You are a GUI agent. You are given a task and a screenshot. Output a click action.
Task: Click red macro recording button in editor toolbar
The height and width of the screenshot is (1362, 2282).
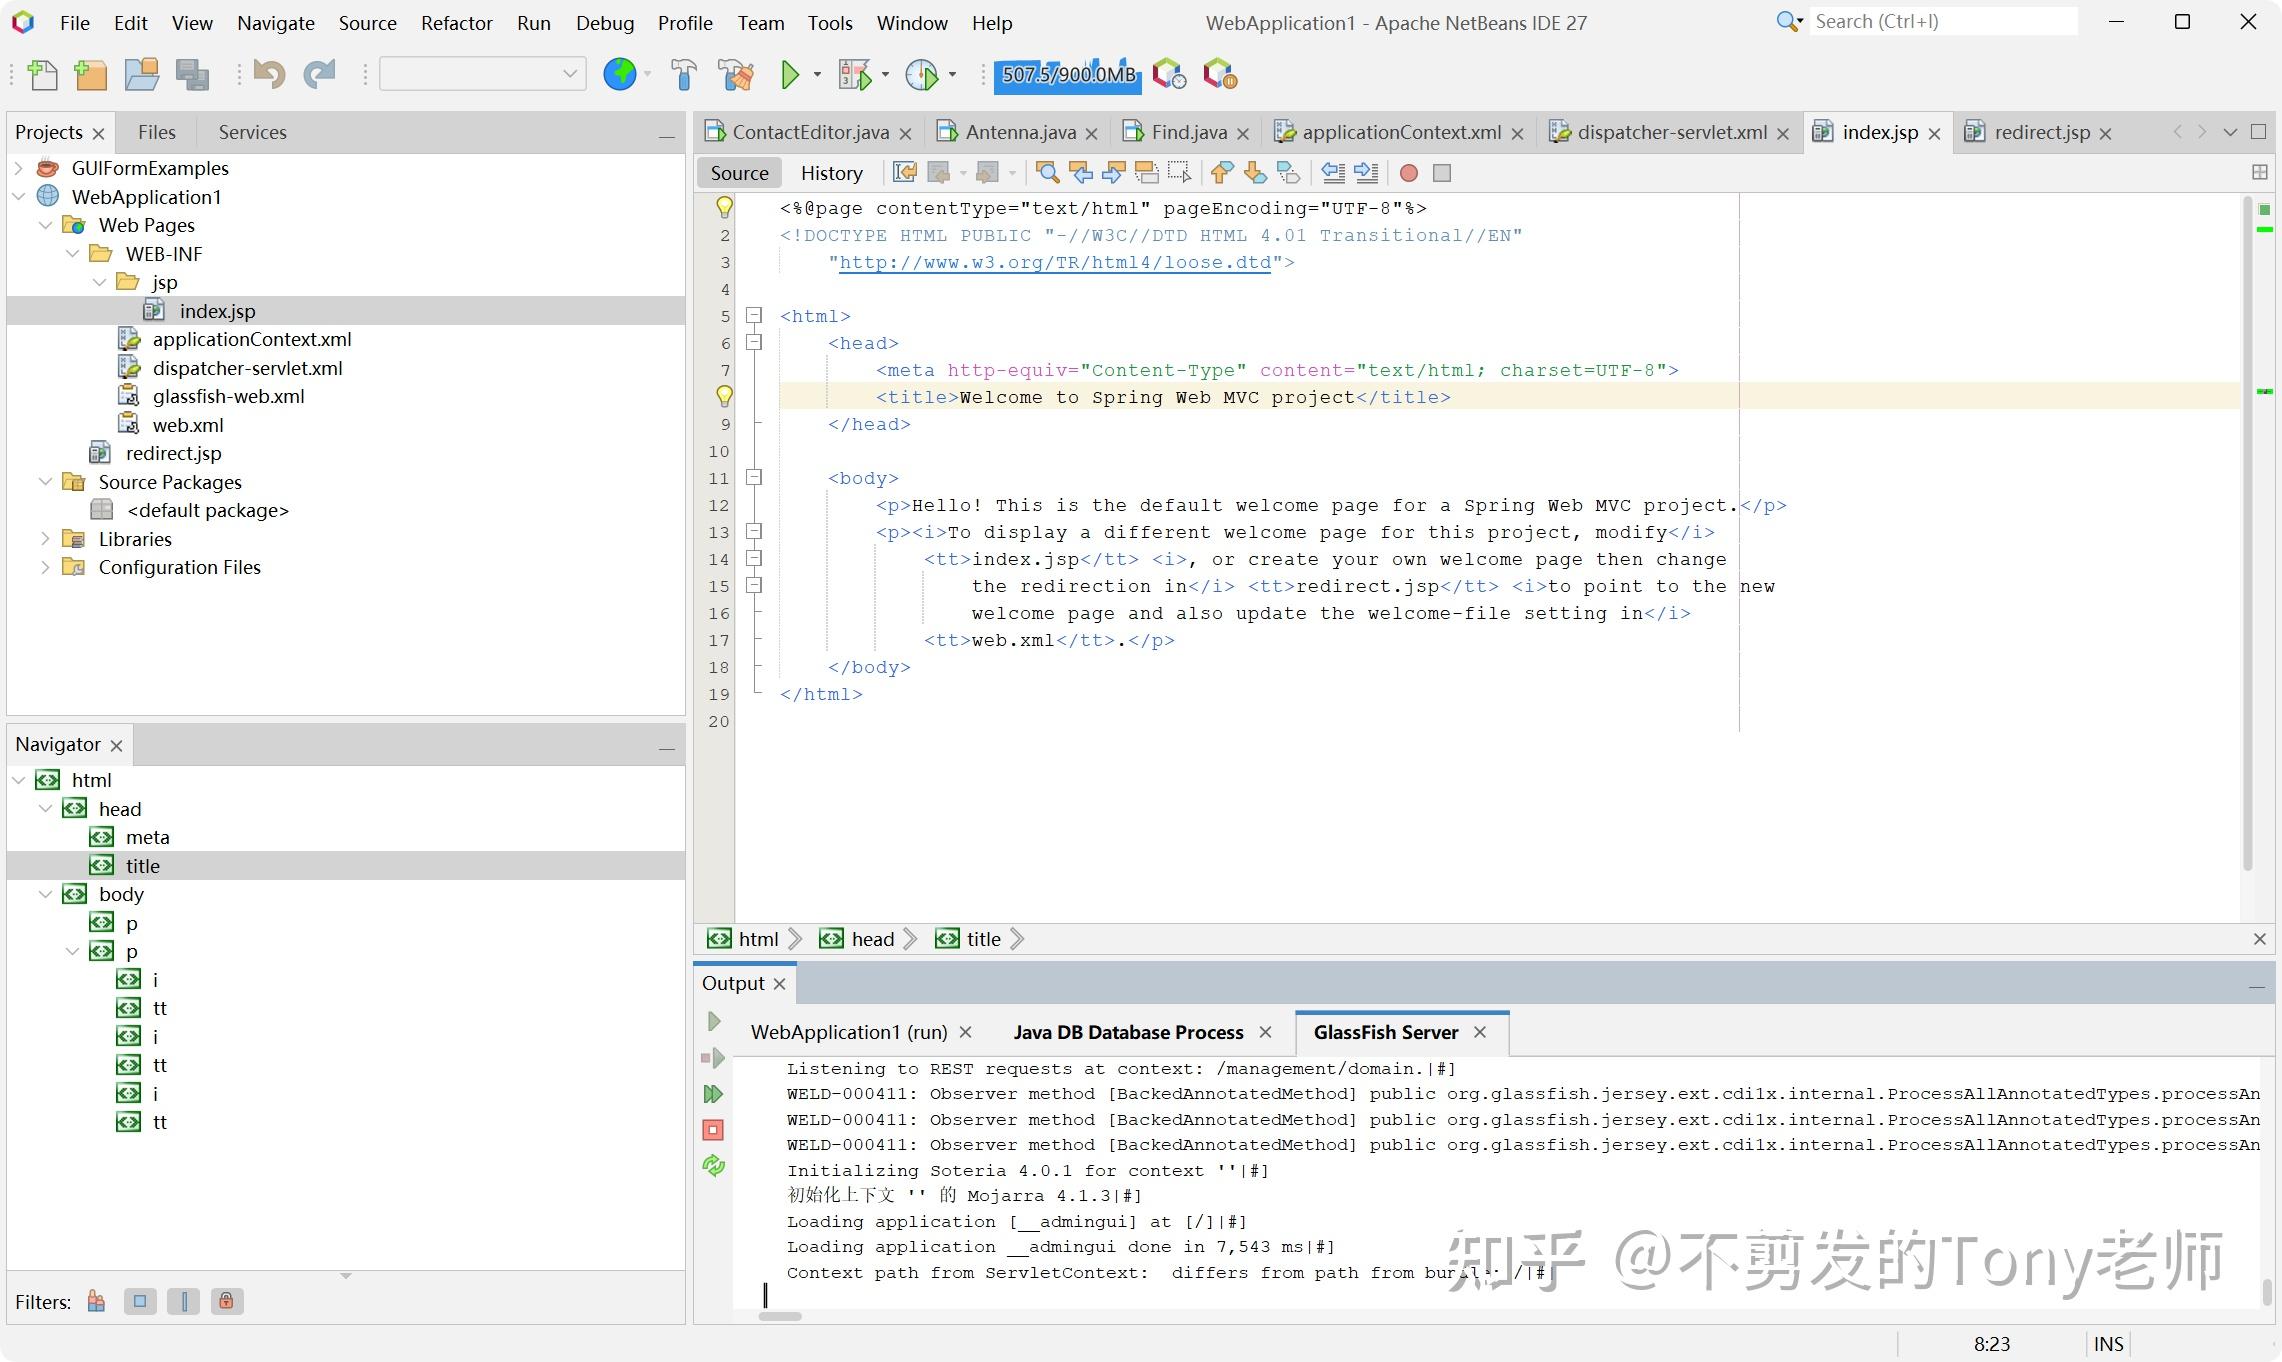(1408, 173)
